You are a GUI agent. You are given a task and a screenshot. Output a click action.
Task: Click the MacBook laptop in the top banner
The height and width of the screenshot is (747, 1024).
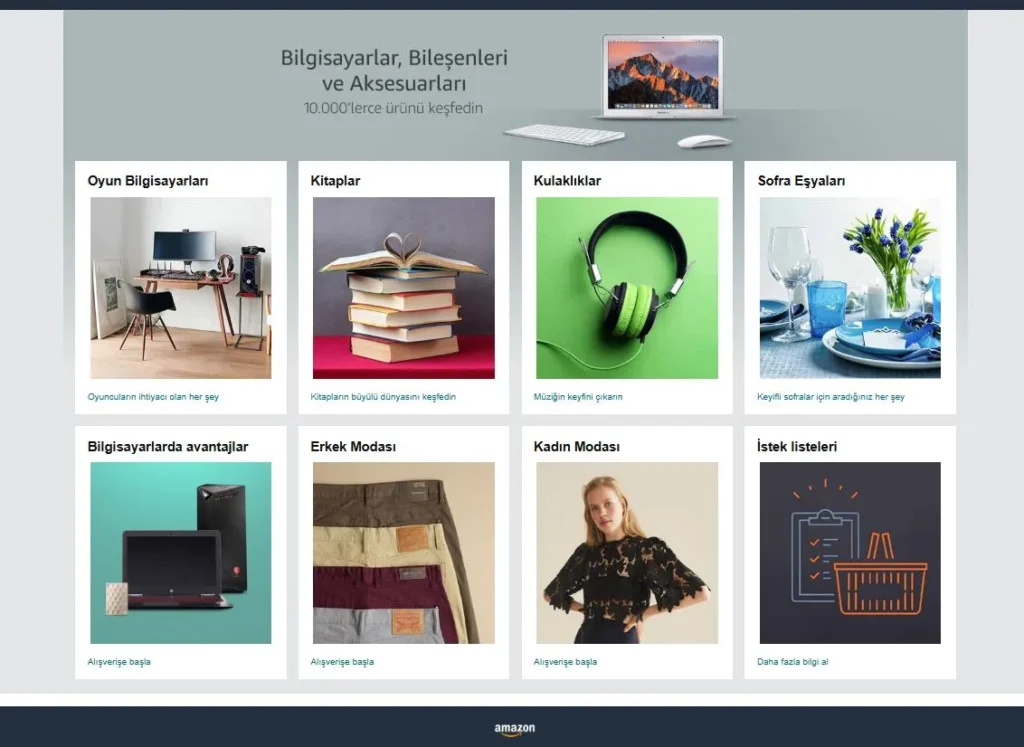(662, 76)
